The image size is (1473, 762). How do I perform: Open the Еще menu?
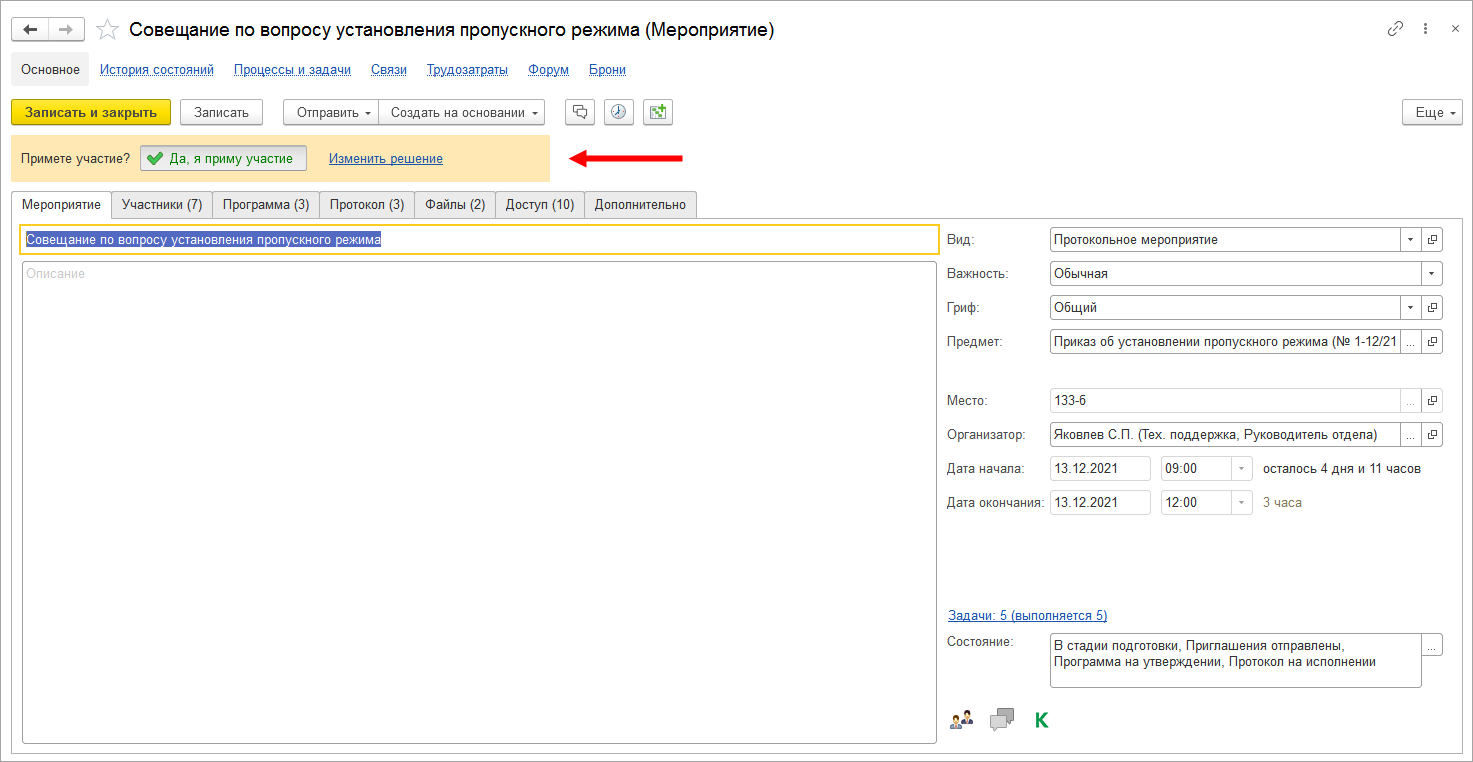click(1432, 112)
